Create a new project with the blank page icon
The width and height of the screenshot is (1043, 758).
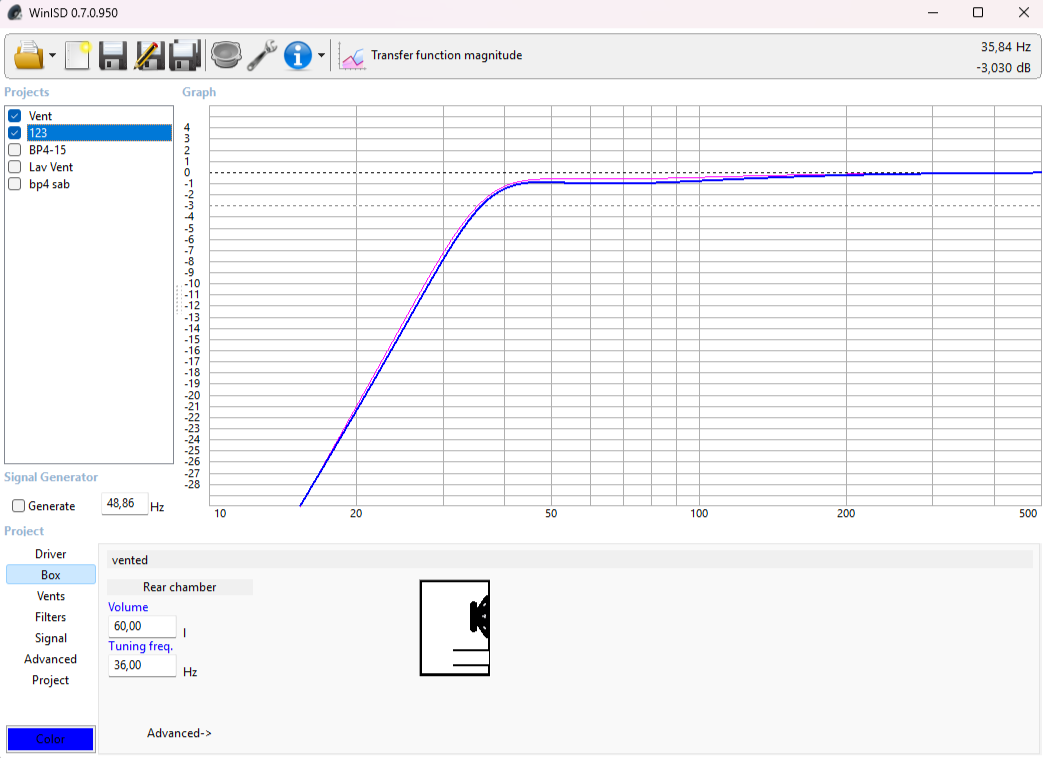77,55
